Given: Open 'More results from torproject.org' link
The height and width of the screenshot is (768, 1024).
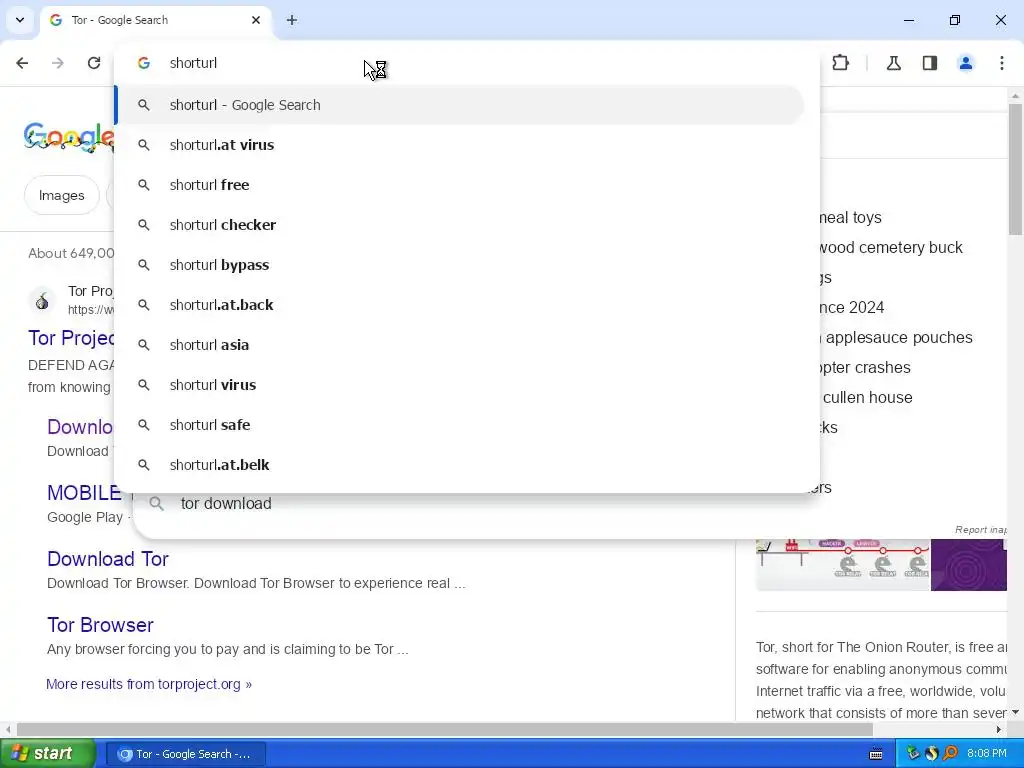Looking at the screenshot, I should tap(149, 684).
